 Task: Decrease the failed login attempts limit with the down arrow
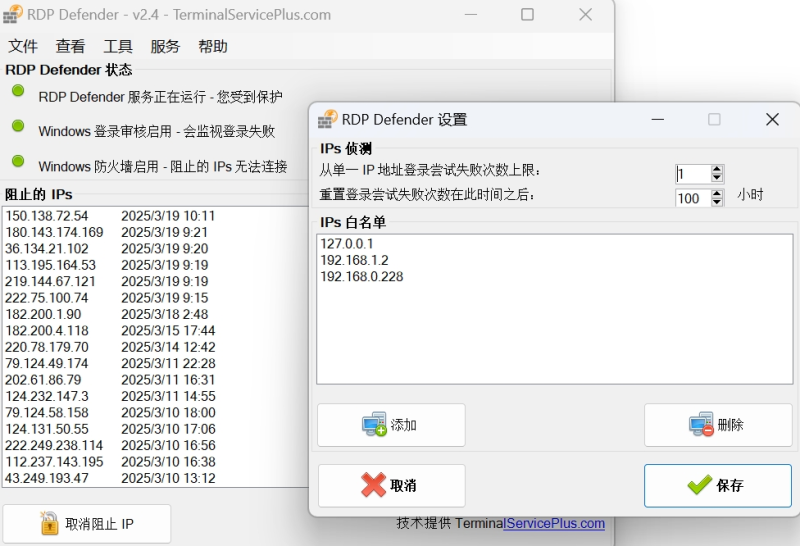717,178
